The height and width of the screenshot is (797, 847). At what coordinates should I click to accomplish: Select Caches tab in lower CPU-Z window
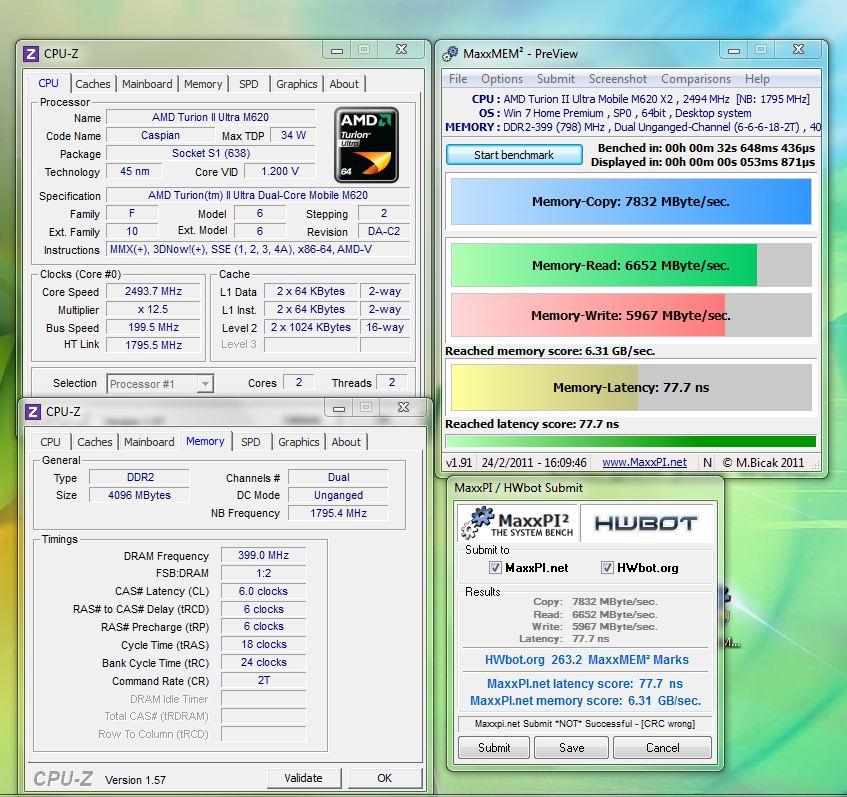click(95, 442)
